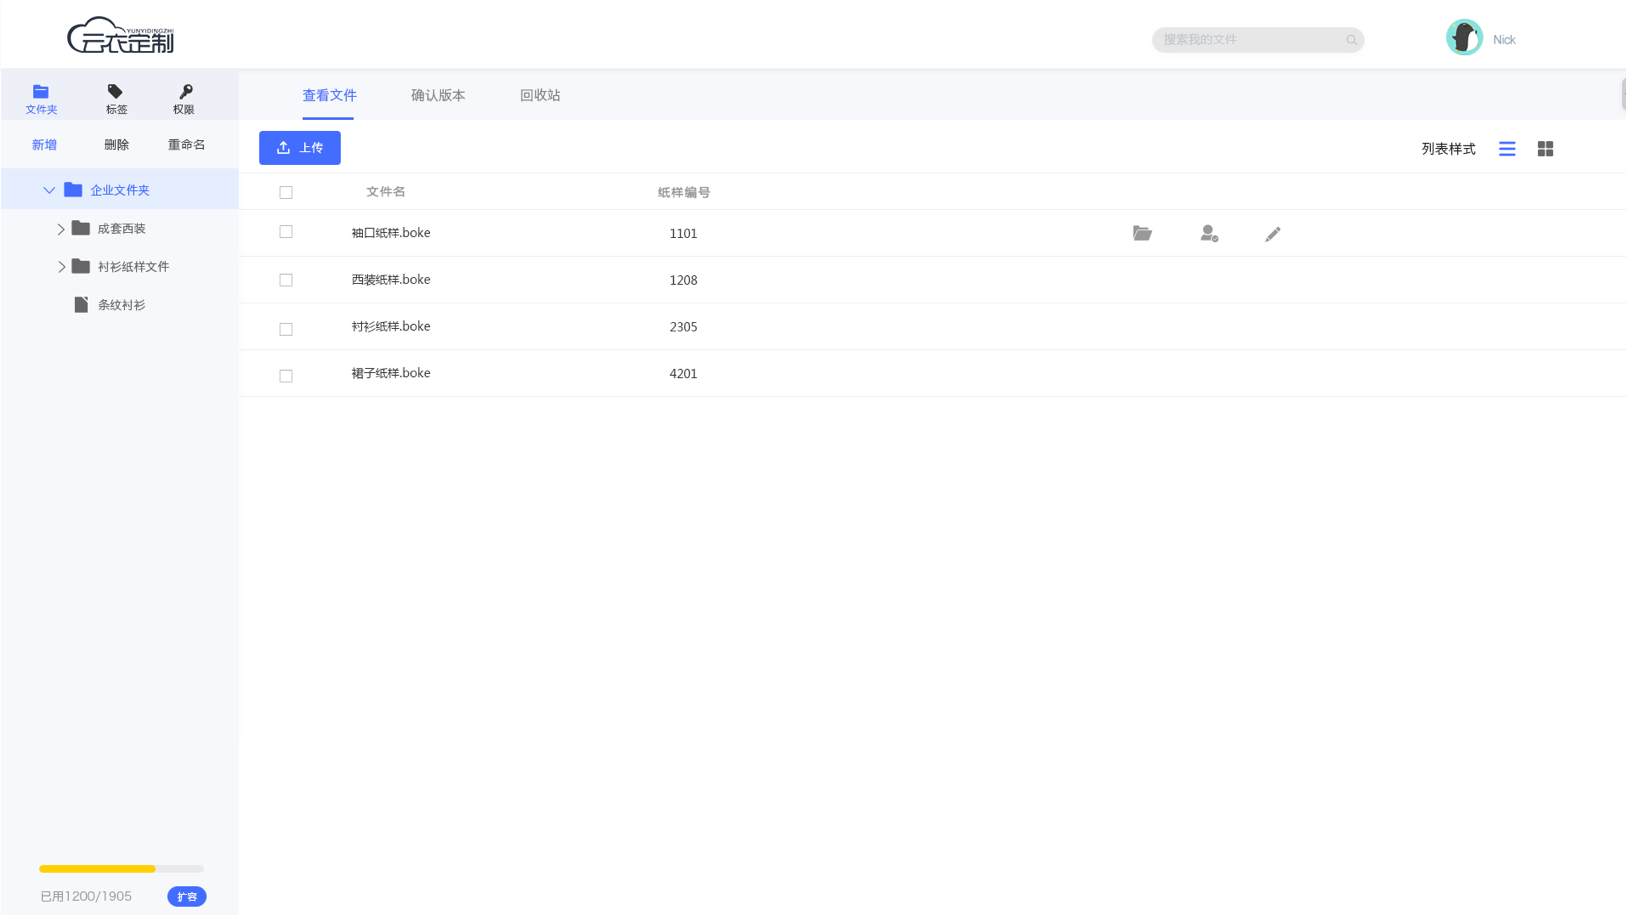The width and height of the screenshot is (1626, 915).
Task: Open the 标签 tag panel icon
Action: tap(116, 92)
